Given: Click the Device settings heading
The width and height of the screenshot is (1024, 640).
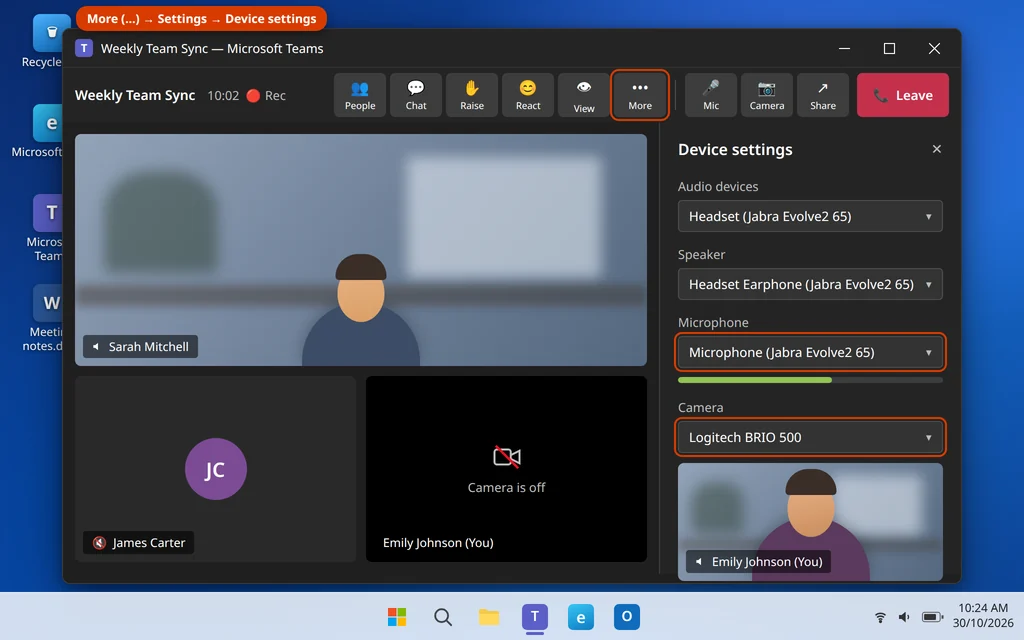Looking at the screenshot, I should 735,150.
